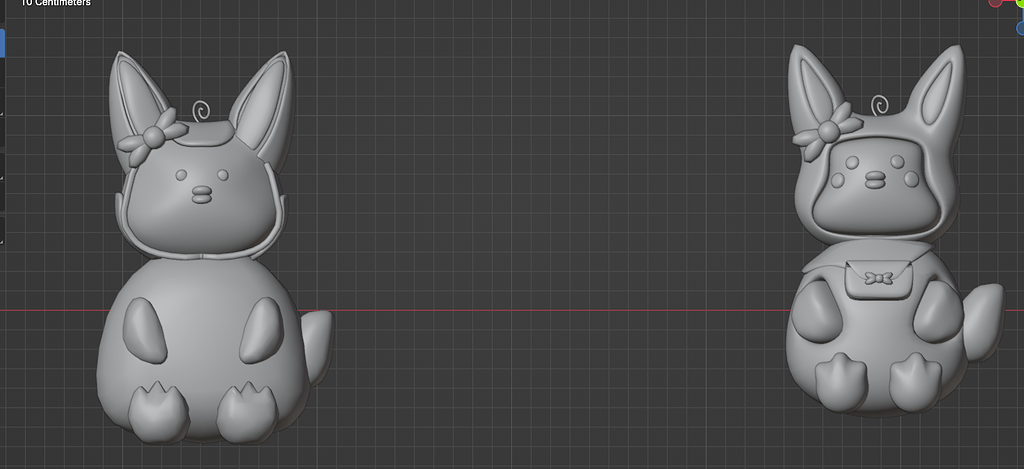Click the blue Z axis gizmo handle
Screen dimensions: 1024x469
pos(1020,28)
